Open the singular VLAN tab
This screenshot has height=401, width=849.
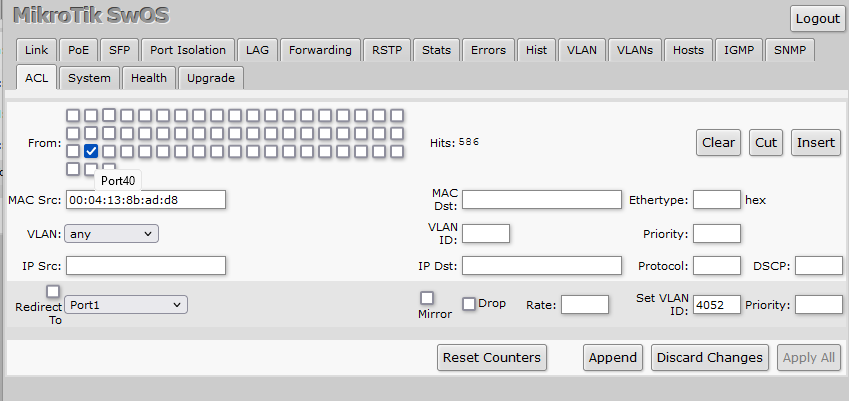click(582, 50)
